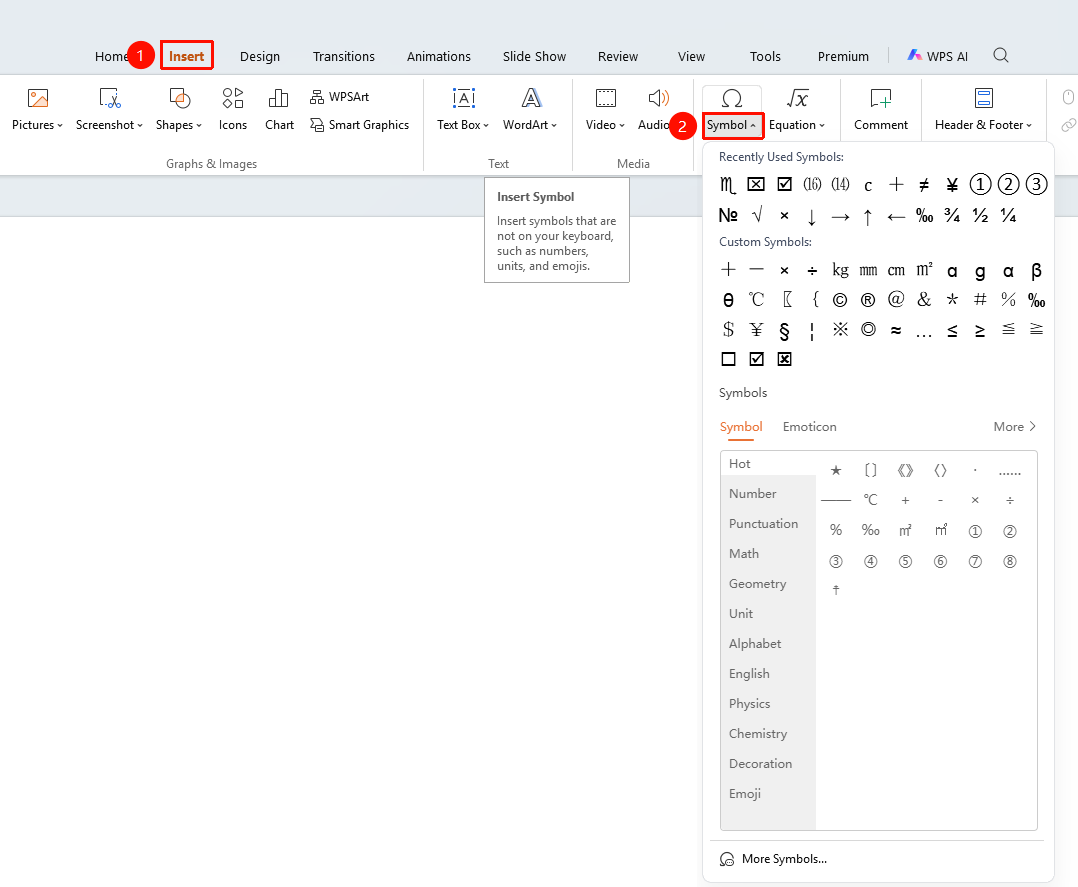Click the Audio speaker icon
1078x887 pixels.
coord(658,98)
